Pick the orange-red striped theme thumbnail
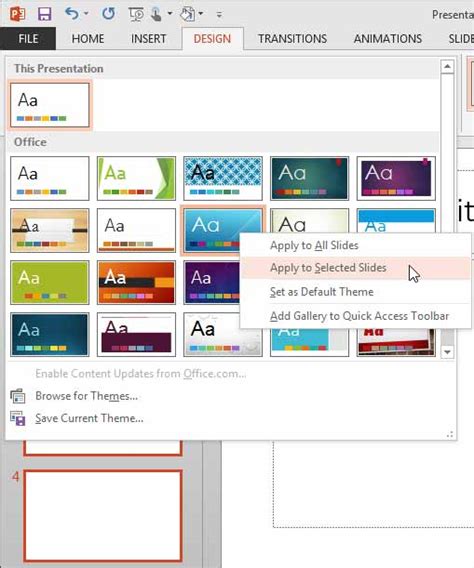This screenshot has width=474, height=568. point(136,283)
